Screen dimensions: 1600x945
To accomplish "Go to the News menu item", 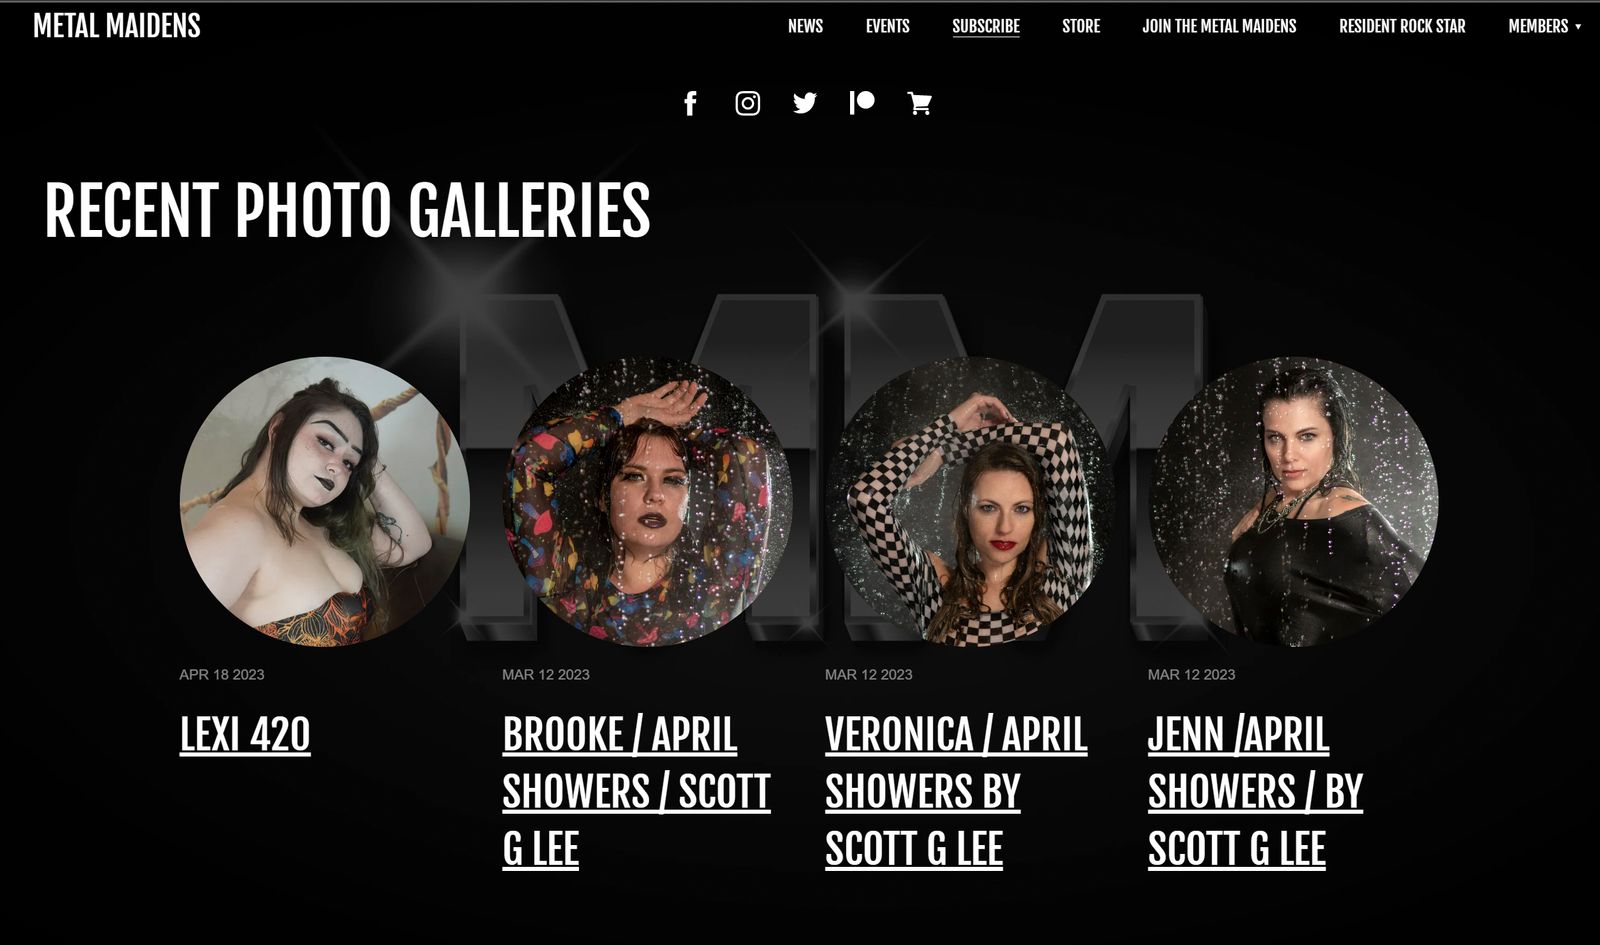I will [805, 26].
